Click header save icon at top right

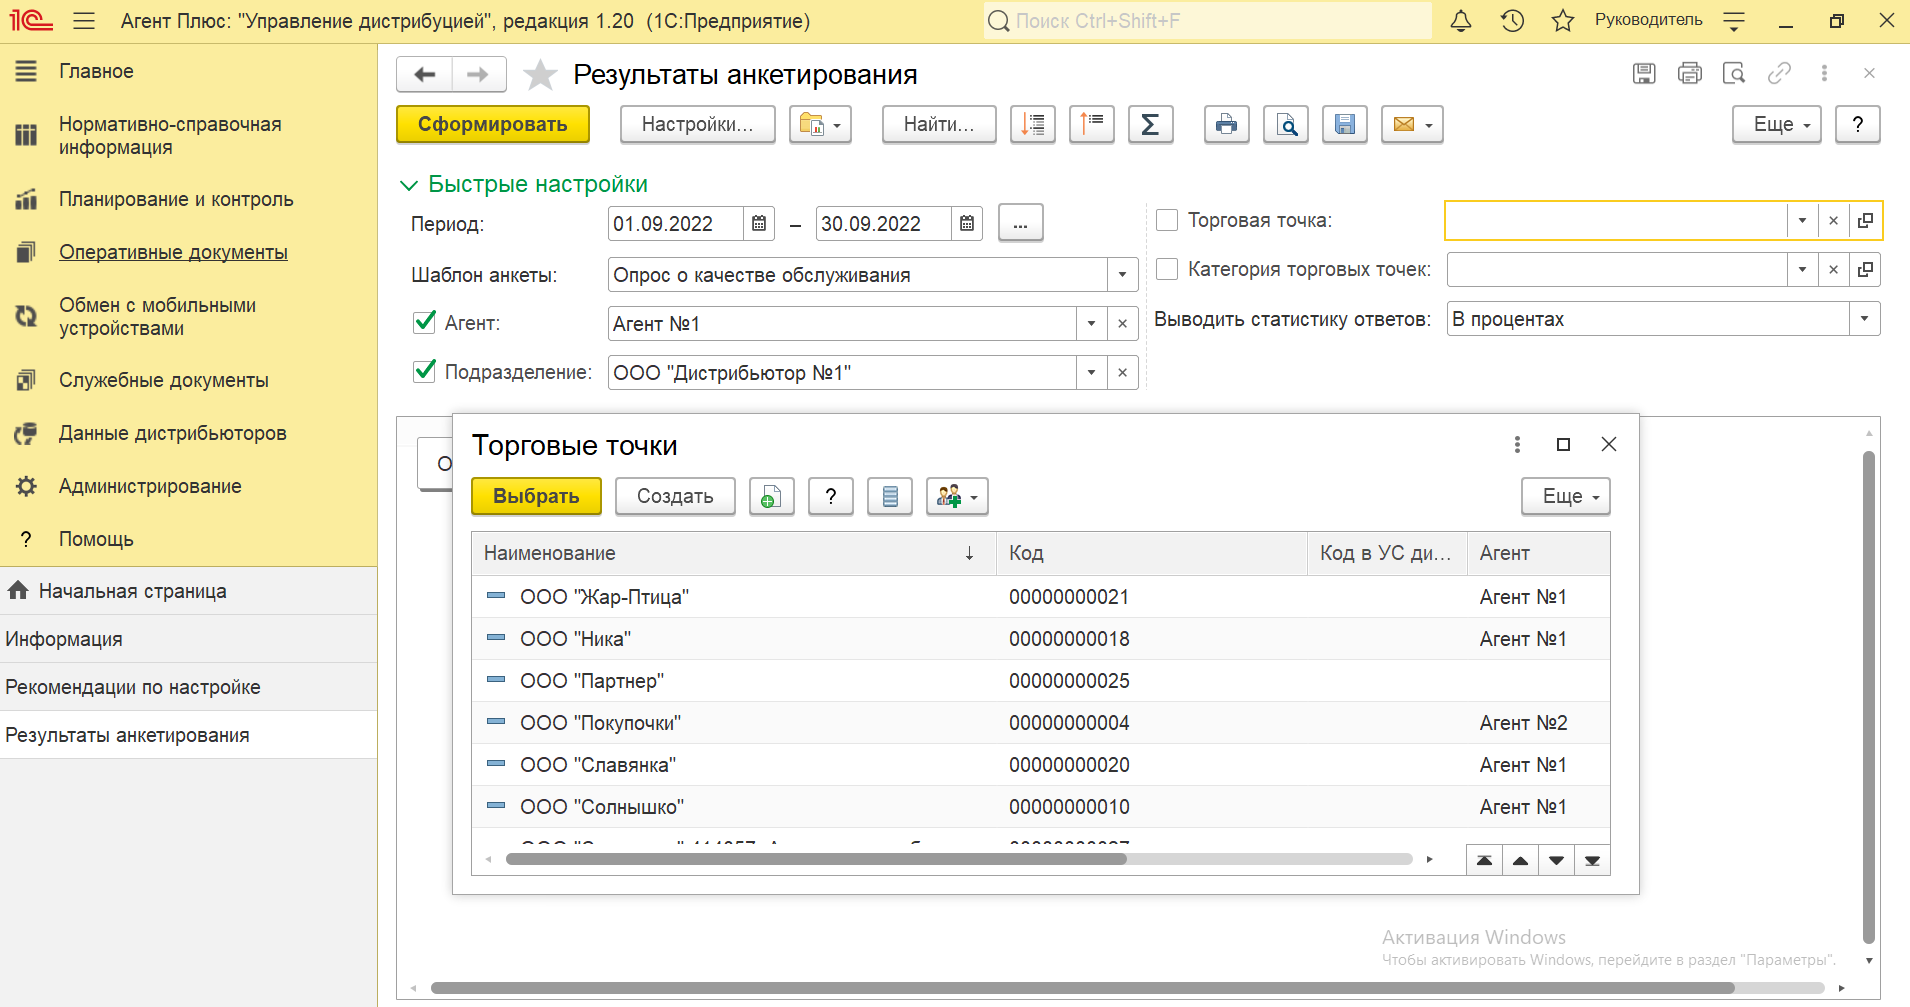pyautogui.click(x=1644, y=73)
